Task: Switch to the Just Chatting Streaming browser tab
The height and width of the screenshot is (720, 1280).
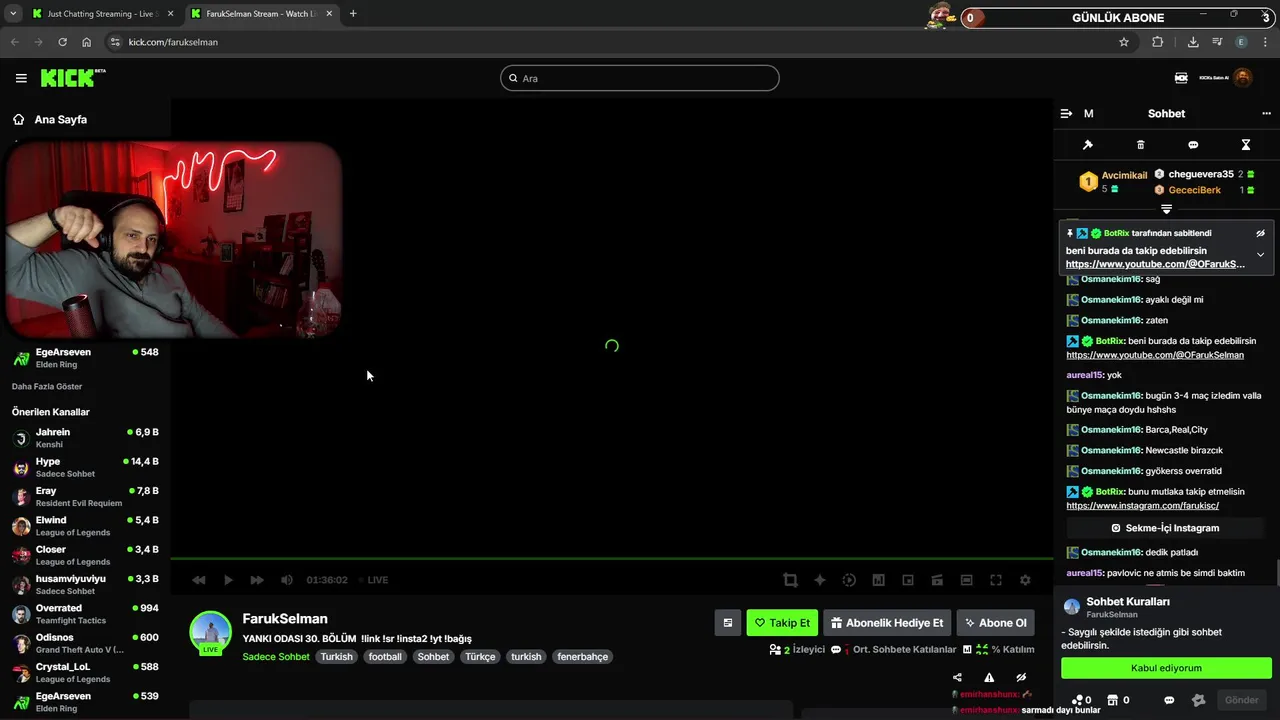Action: point(100,14)
